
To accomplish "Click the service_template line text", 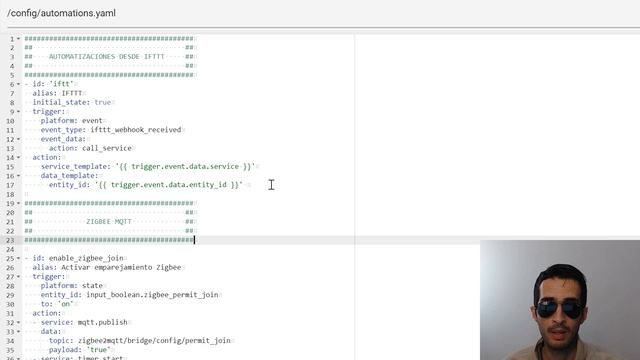I will [148, 167].
